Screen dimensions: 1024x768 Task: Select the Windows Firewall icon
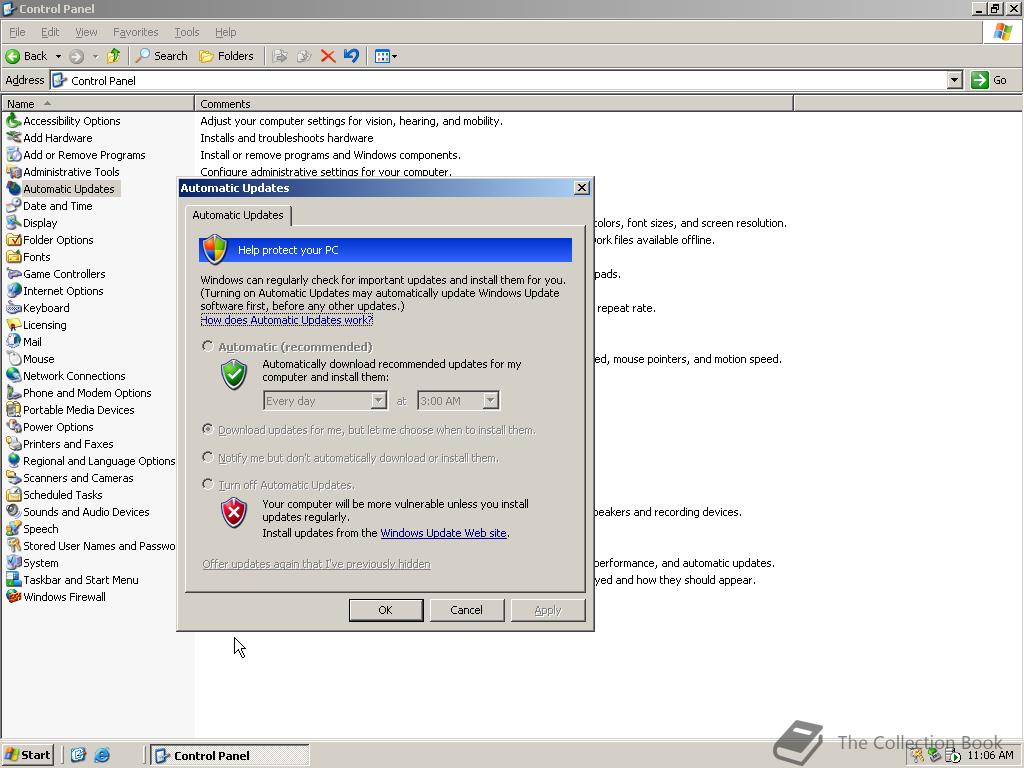coord(13,596)
